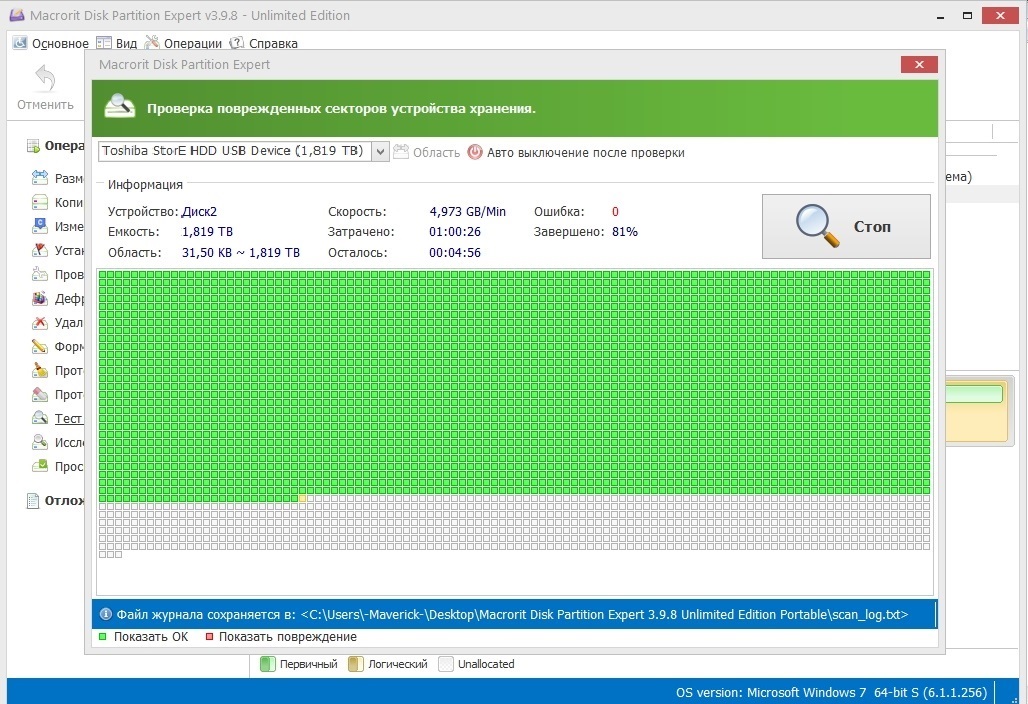This screenshot has height=704, width=1028.
Task: Click the Опера... operations panel header icon
Action: click(x=33, y=146)
